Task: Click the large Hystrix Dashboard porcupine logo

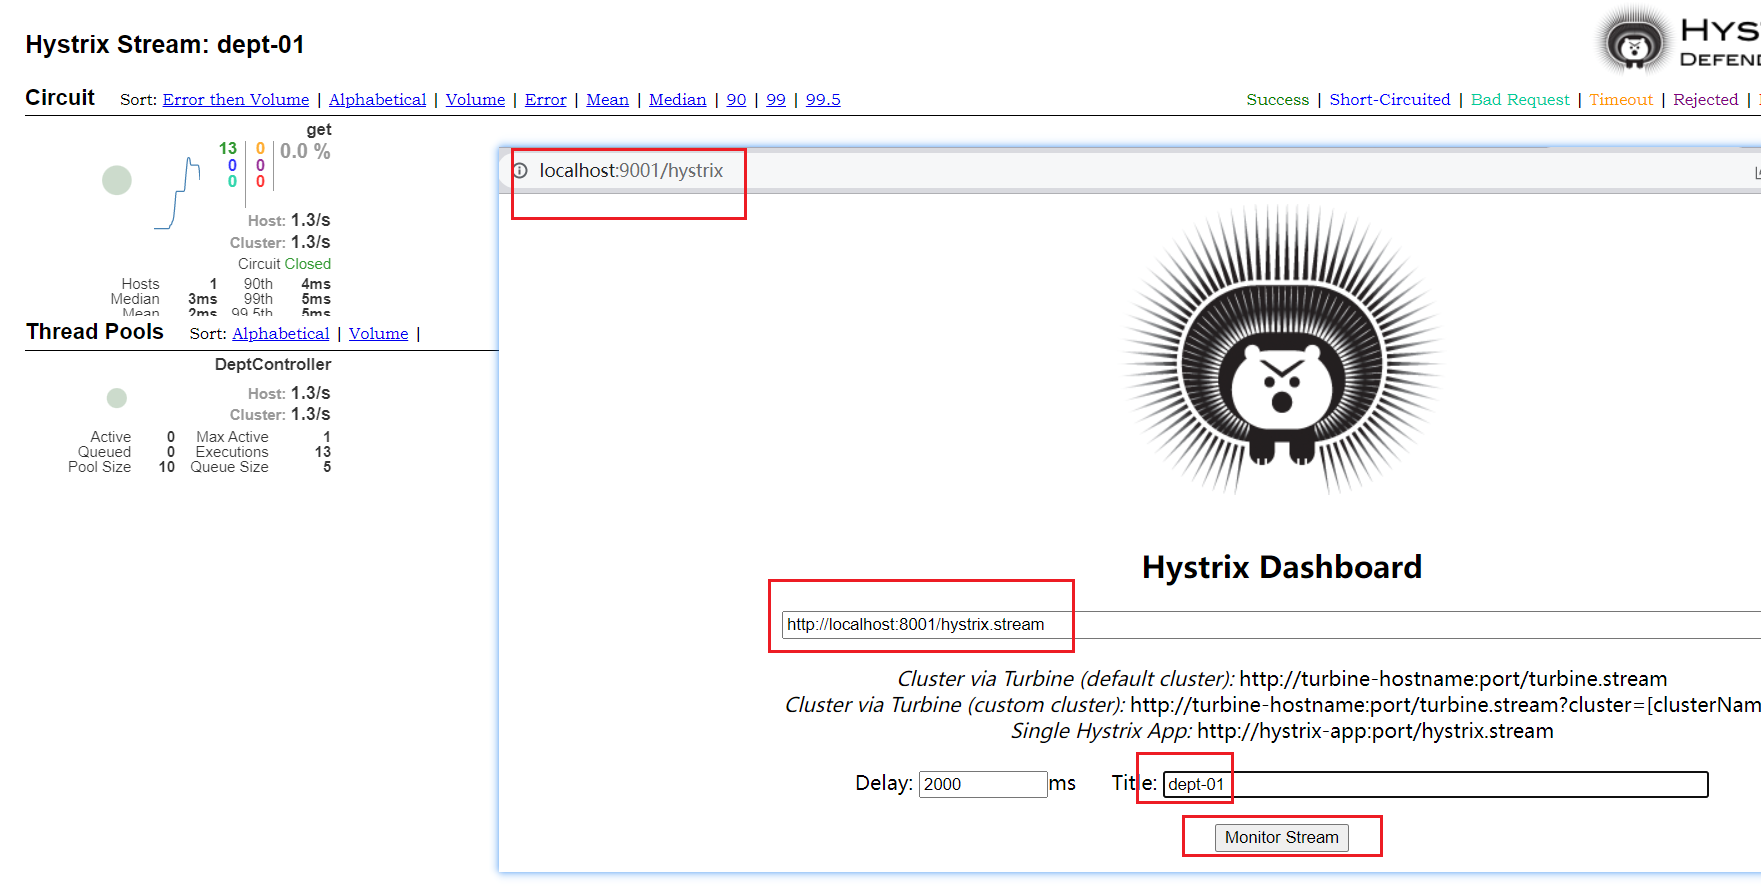Action: (1281, 350)
